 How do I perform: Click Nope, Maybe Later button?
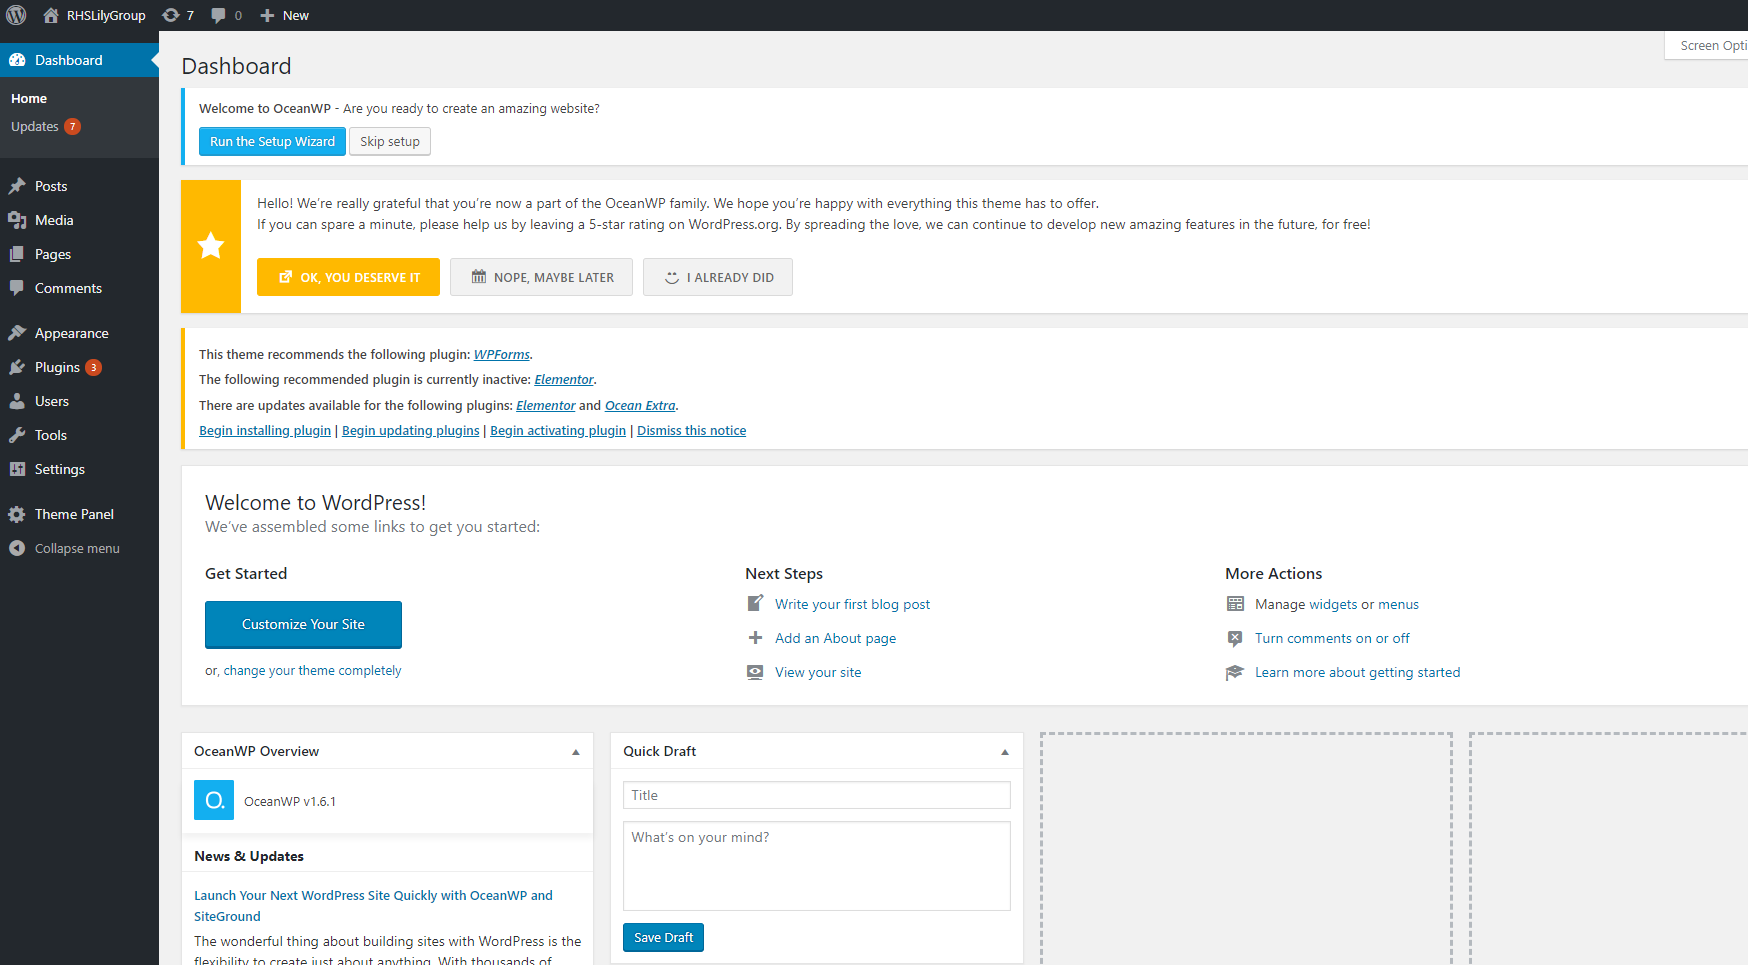click(541, 277)
